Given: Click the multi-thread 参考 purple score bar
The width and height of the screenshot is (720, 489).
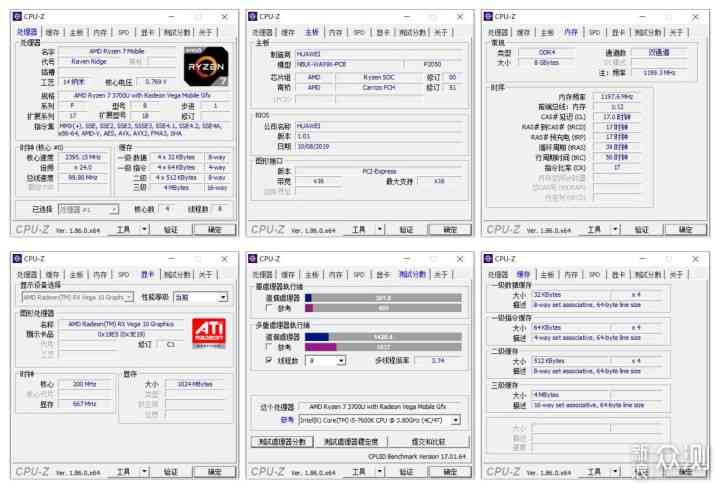Looking at the screenshot, I should [x=383, y=347].
